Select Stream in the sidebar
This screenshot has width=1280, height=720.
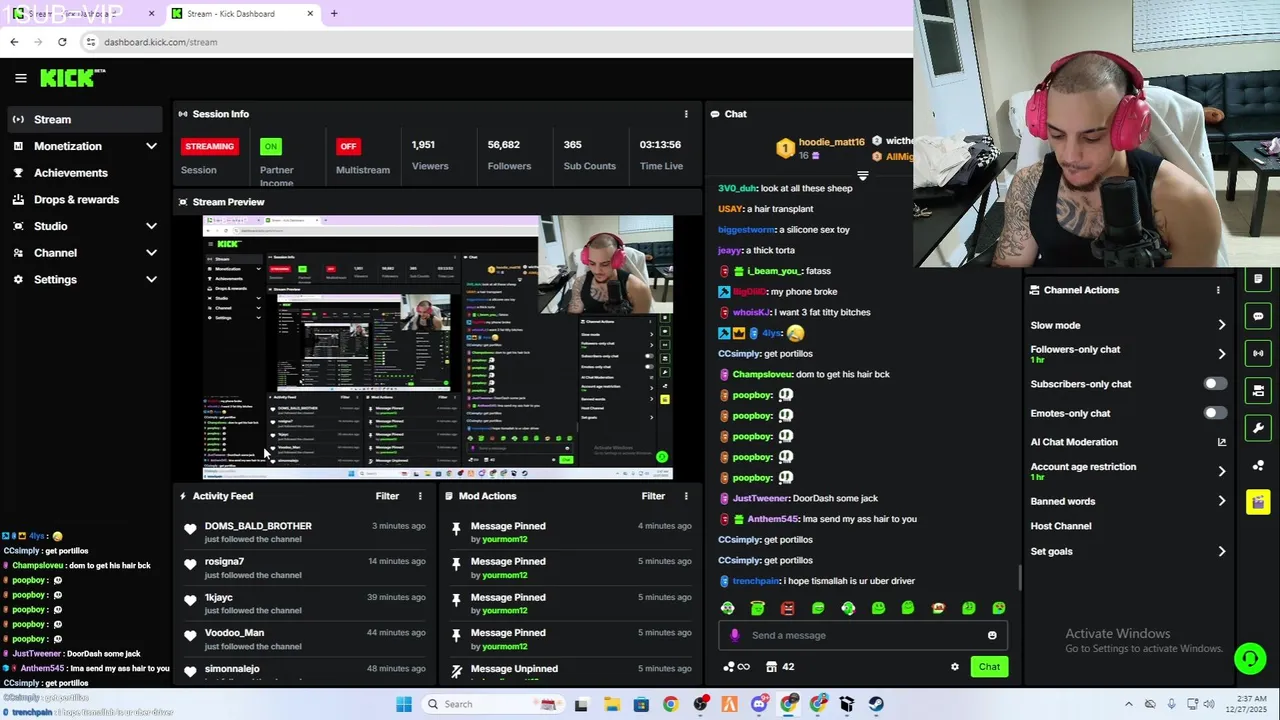point(83,119)
